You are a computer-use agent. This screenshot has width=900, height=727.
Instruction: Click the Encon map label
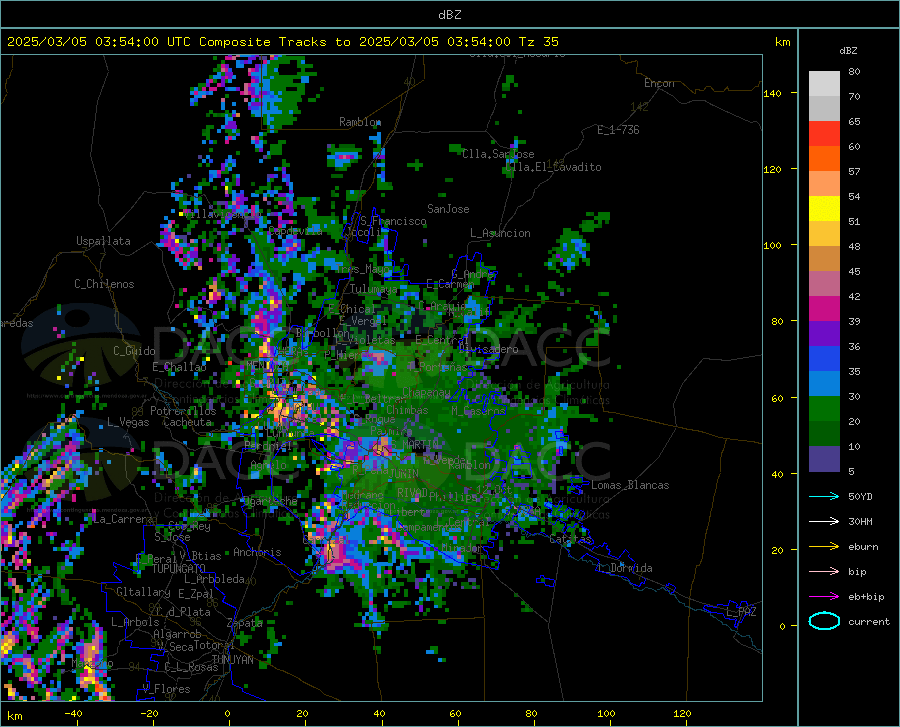[x=659, y=83]
